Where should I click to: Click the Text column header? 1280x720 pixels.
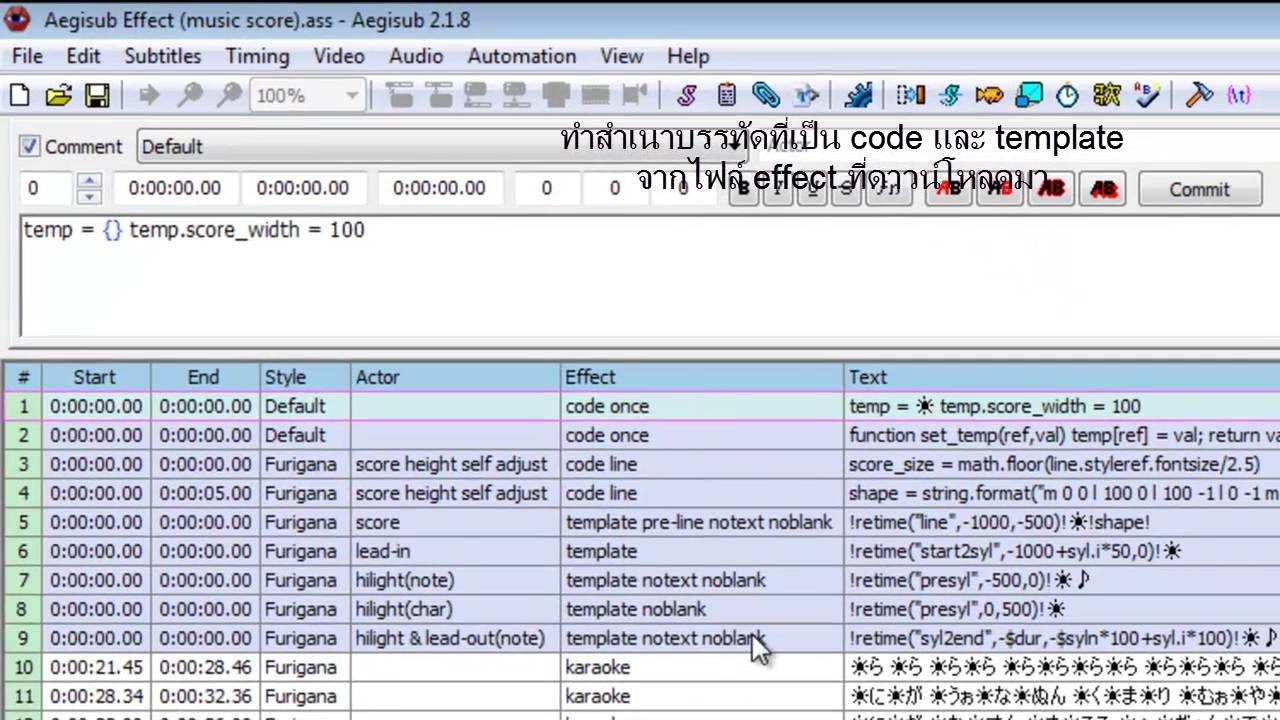1062,377
